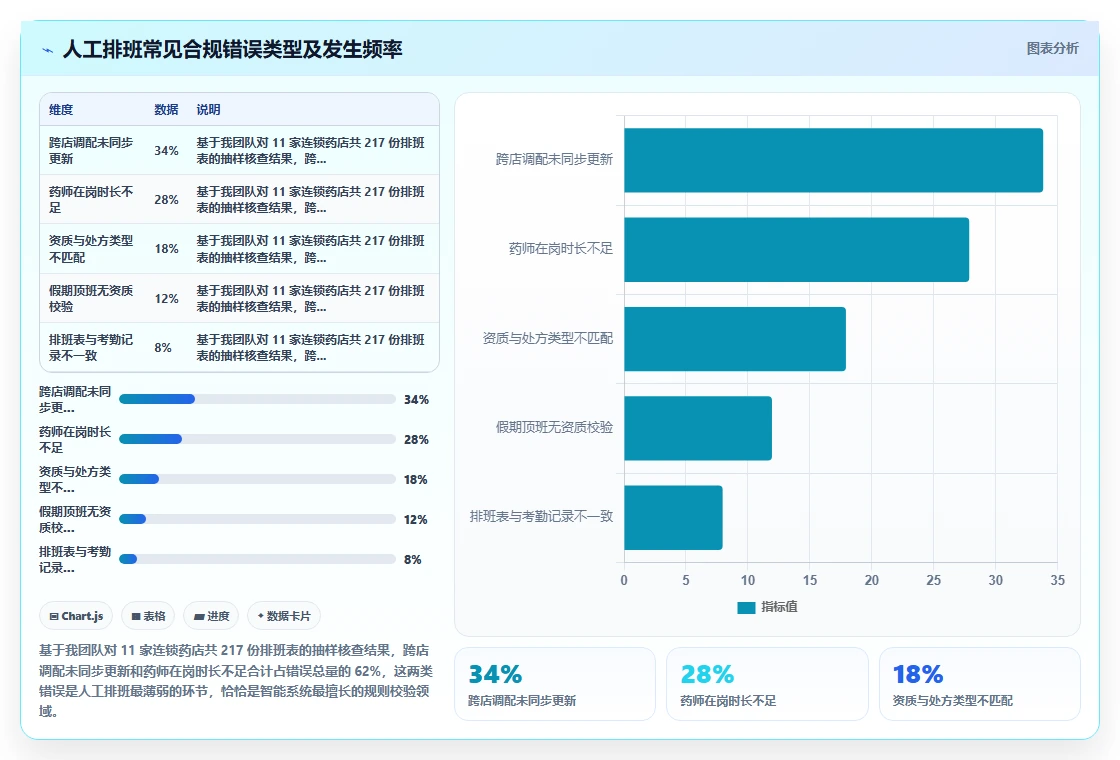Click the 数据卡片 tag chip
The height and width of the screenshot is (760, 1120).
(284, 616)
